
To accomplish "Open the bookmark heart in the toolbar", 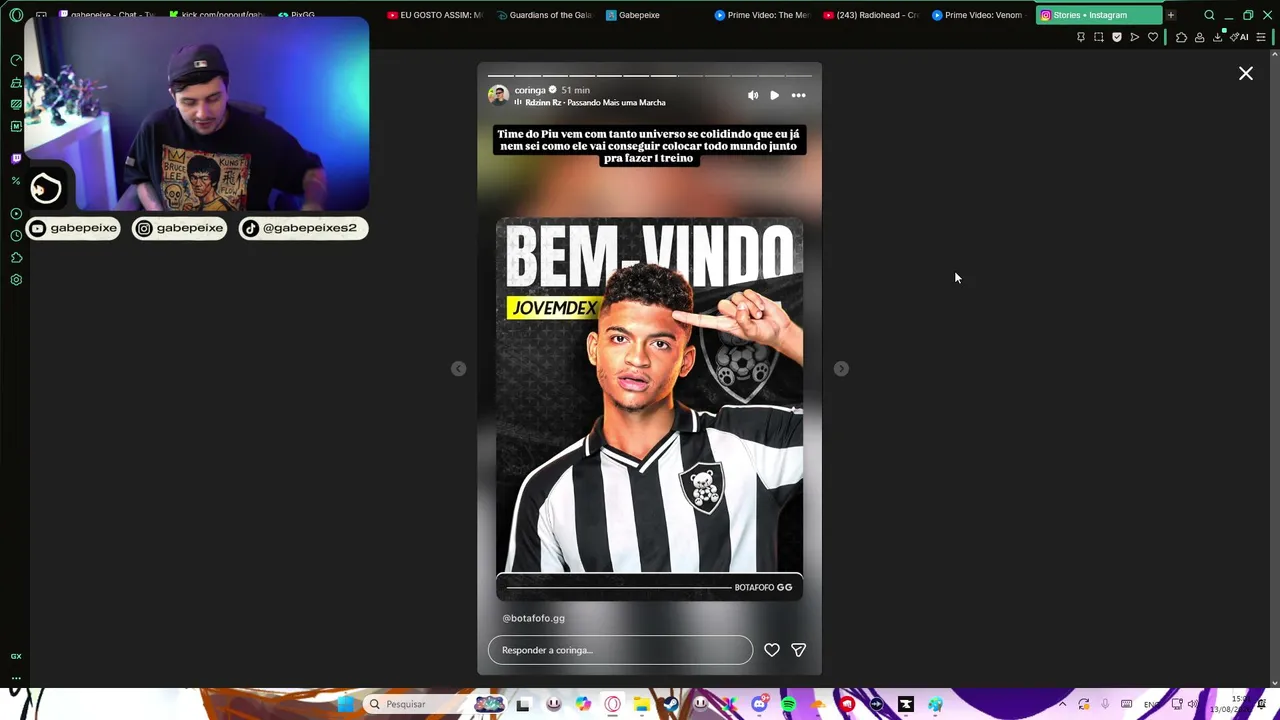I will tap(1153, 37).
